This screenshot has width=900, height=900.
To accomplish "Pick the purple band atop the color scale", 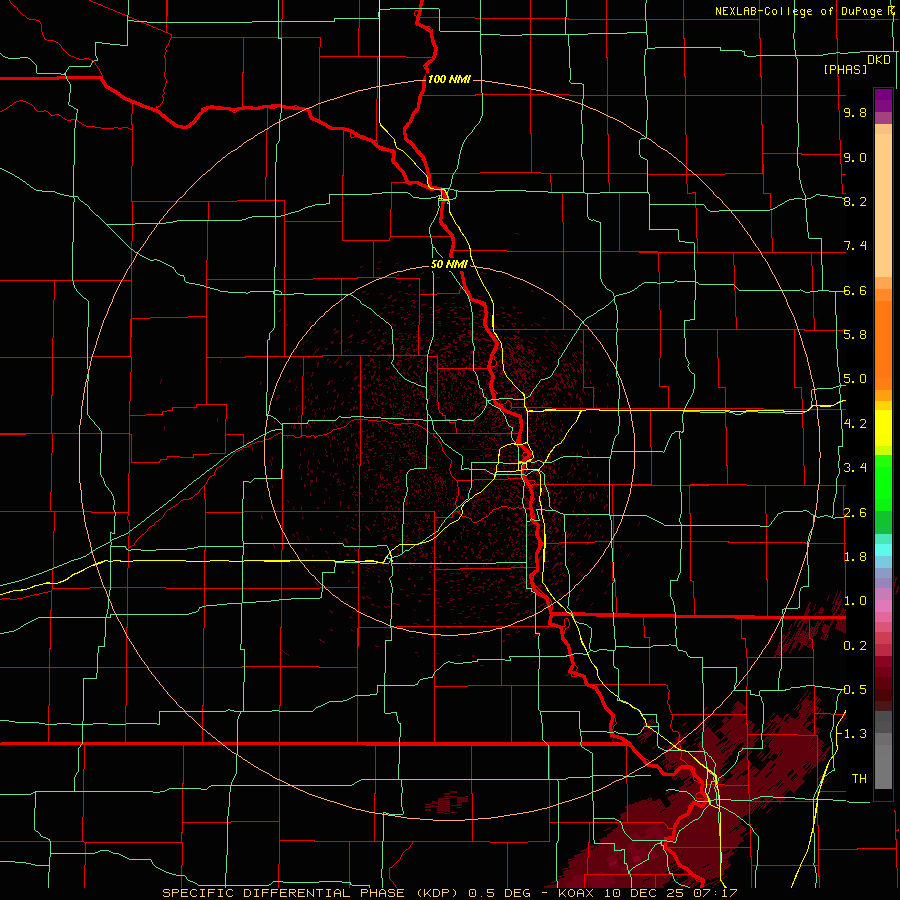I will pos(883,100).
